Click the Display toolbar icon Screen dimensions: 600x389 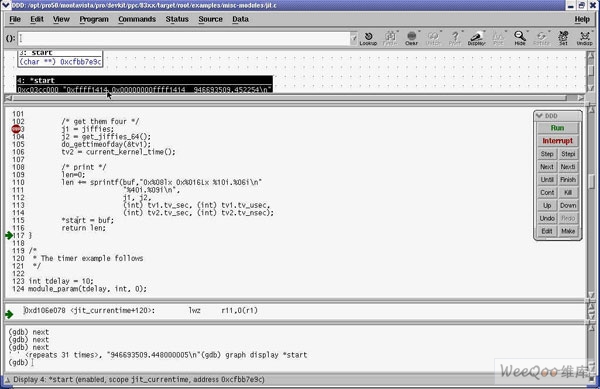[476, 38]
